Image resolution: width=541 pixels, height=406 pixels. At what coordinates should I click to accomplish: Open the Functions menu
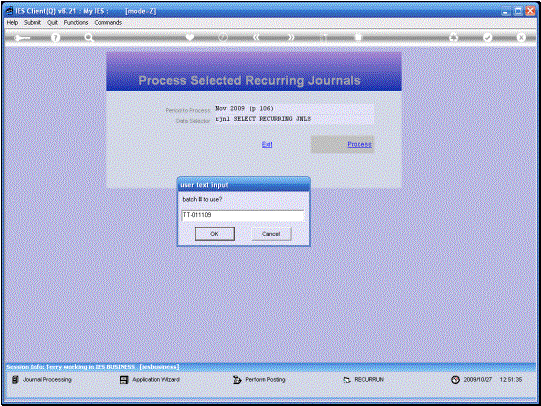(76, 22)
